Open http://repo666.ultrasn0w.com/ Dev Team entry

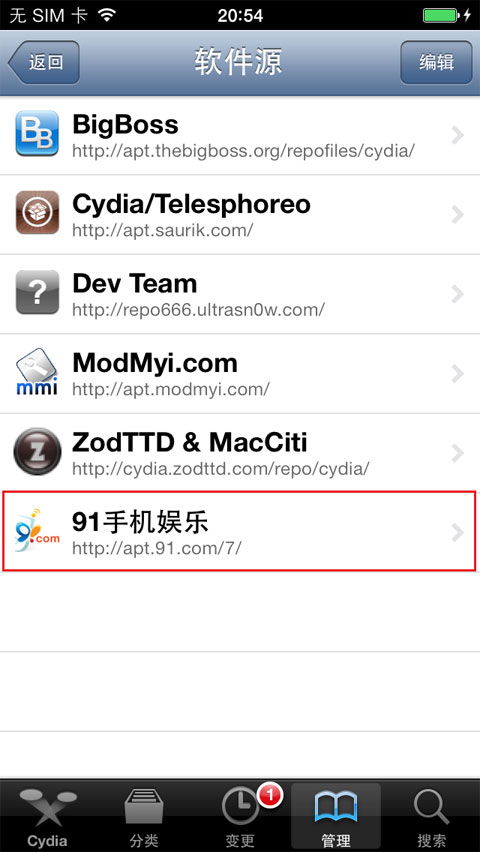(x=240, y=294)
